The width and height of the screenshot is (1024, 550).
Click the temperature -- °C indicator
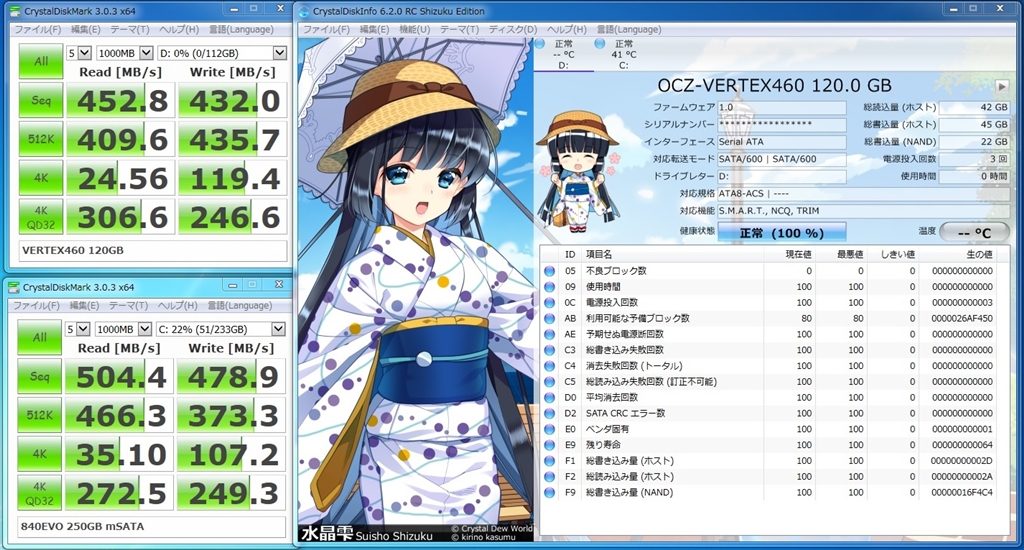click(974, 233)
